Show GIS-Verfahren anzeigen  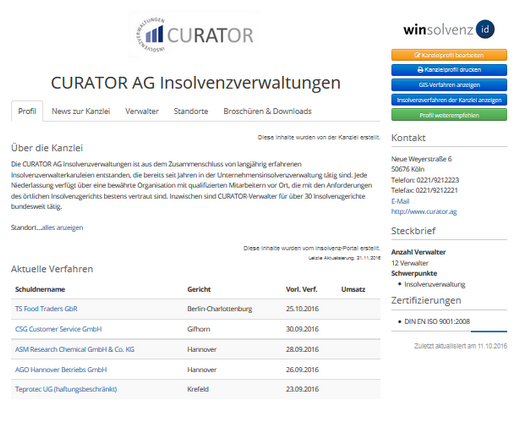coord(449,85)
